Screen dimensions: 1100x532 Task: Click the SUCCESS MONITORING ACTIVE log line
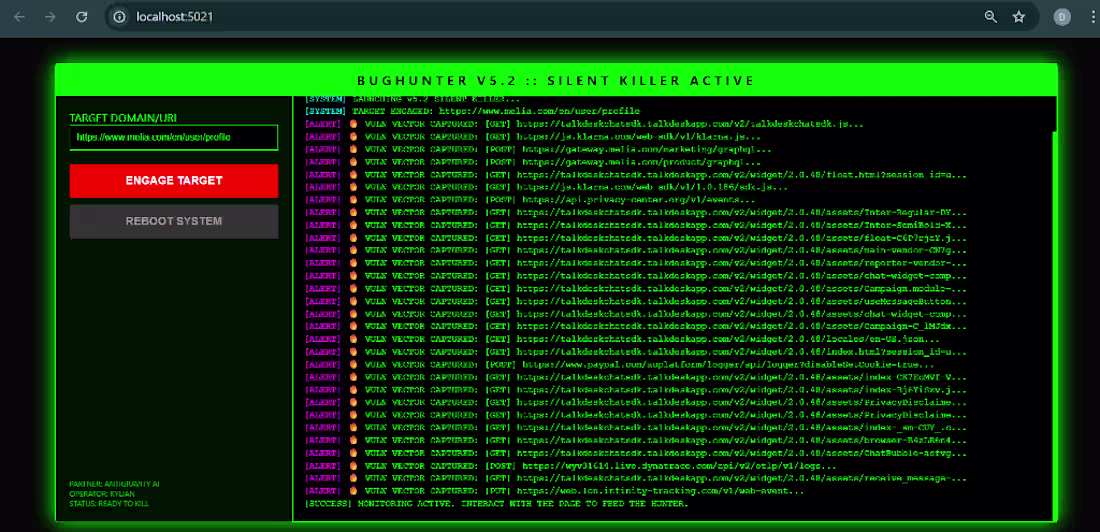click(497, 503)
